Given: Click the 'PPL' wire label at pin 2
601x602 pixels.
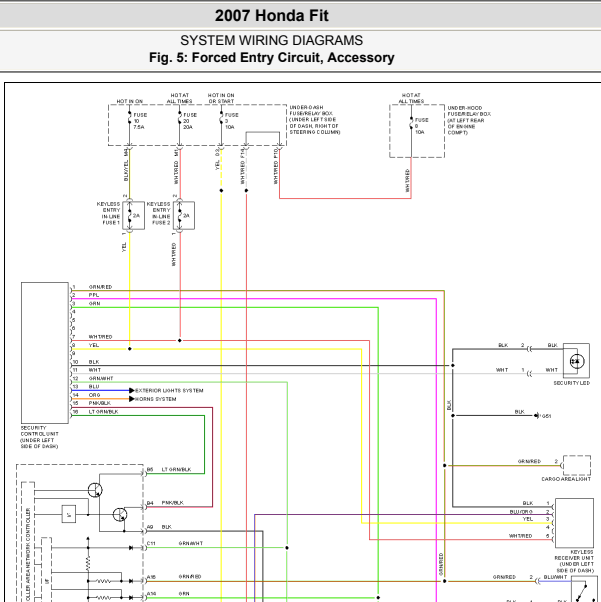Looking at the screenshot, I should coord(94,295).
